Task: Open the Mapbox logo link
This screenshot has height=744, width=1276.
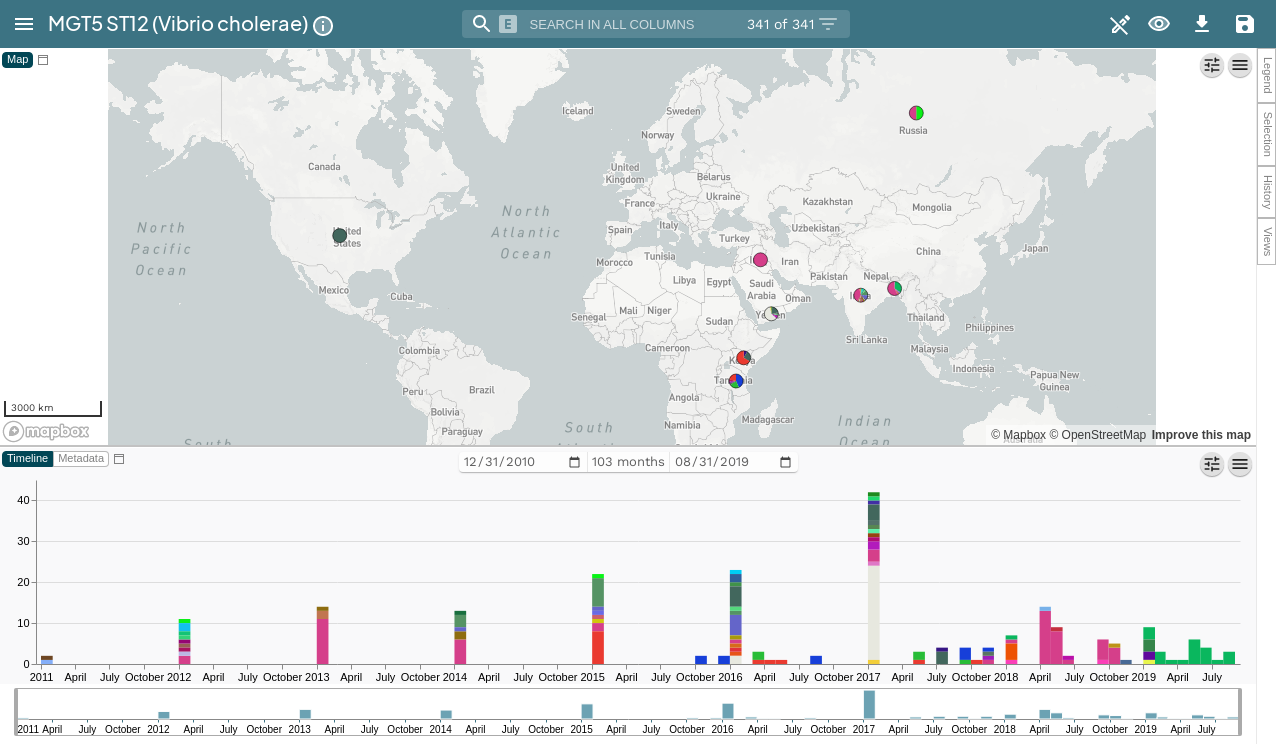Action: (x=46, y=432)
